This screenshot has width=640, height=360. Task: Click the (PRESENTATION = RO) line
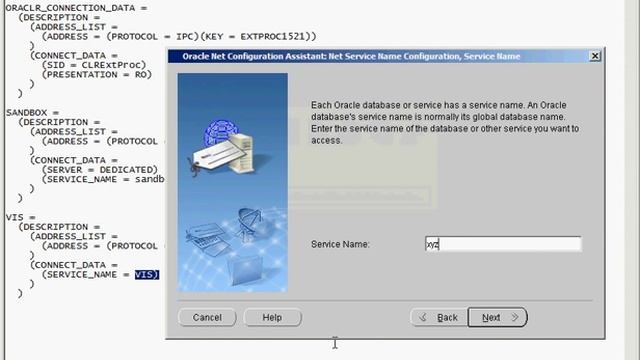[x=97, y=74]
